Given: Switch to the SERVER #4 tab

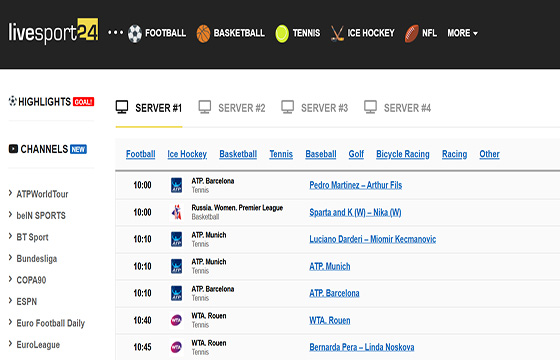Looking at the screenshot, I should pos(397,108).
